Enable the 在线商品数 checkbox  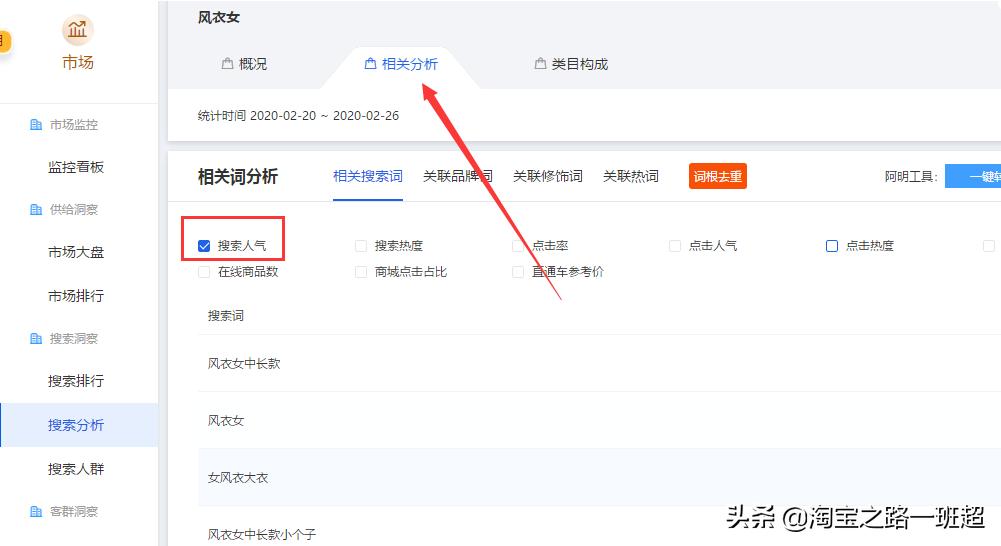click(x=204, y=272)
